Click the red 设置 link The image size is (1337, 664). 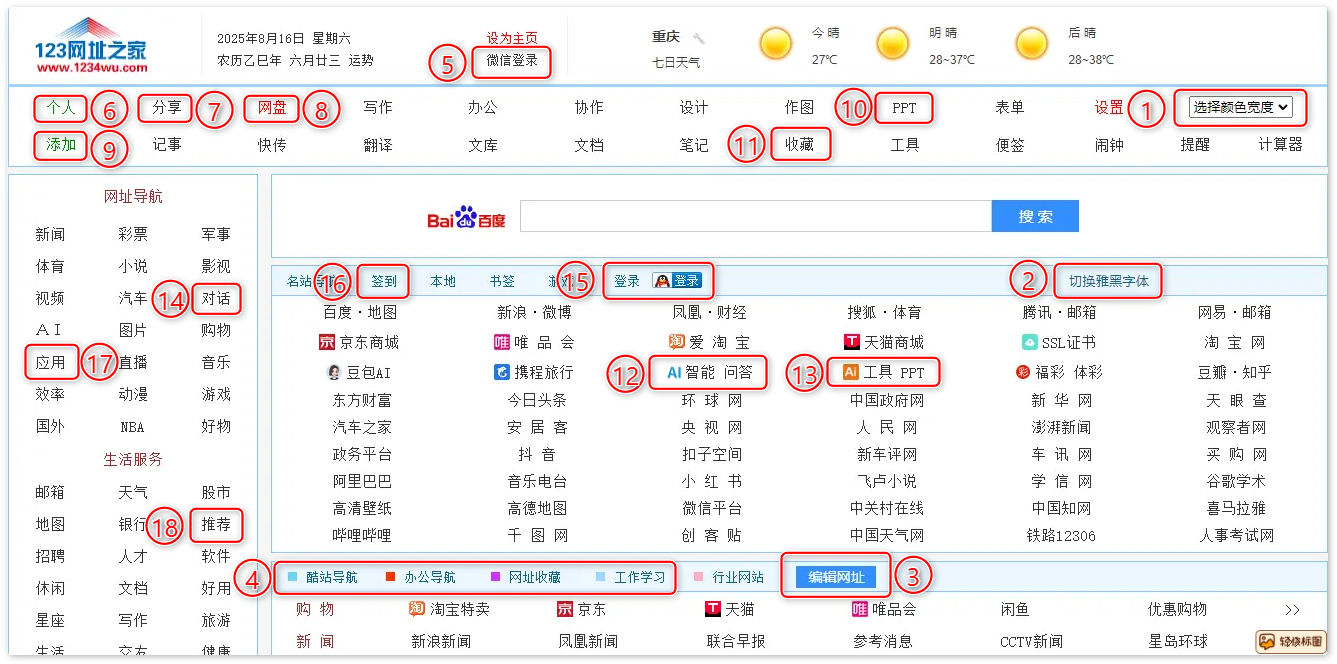[x=1109, y=107]
